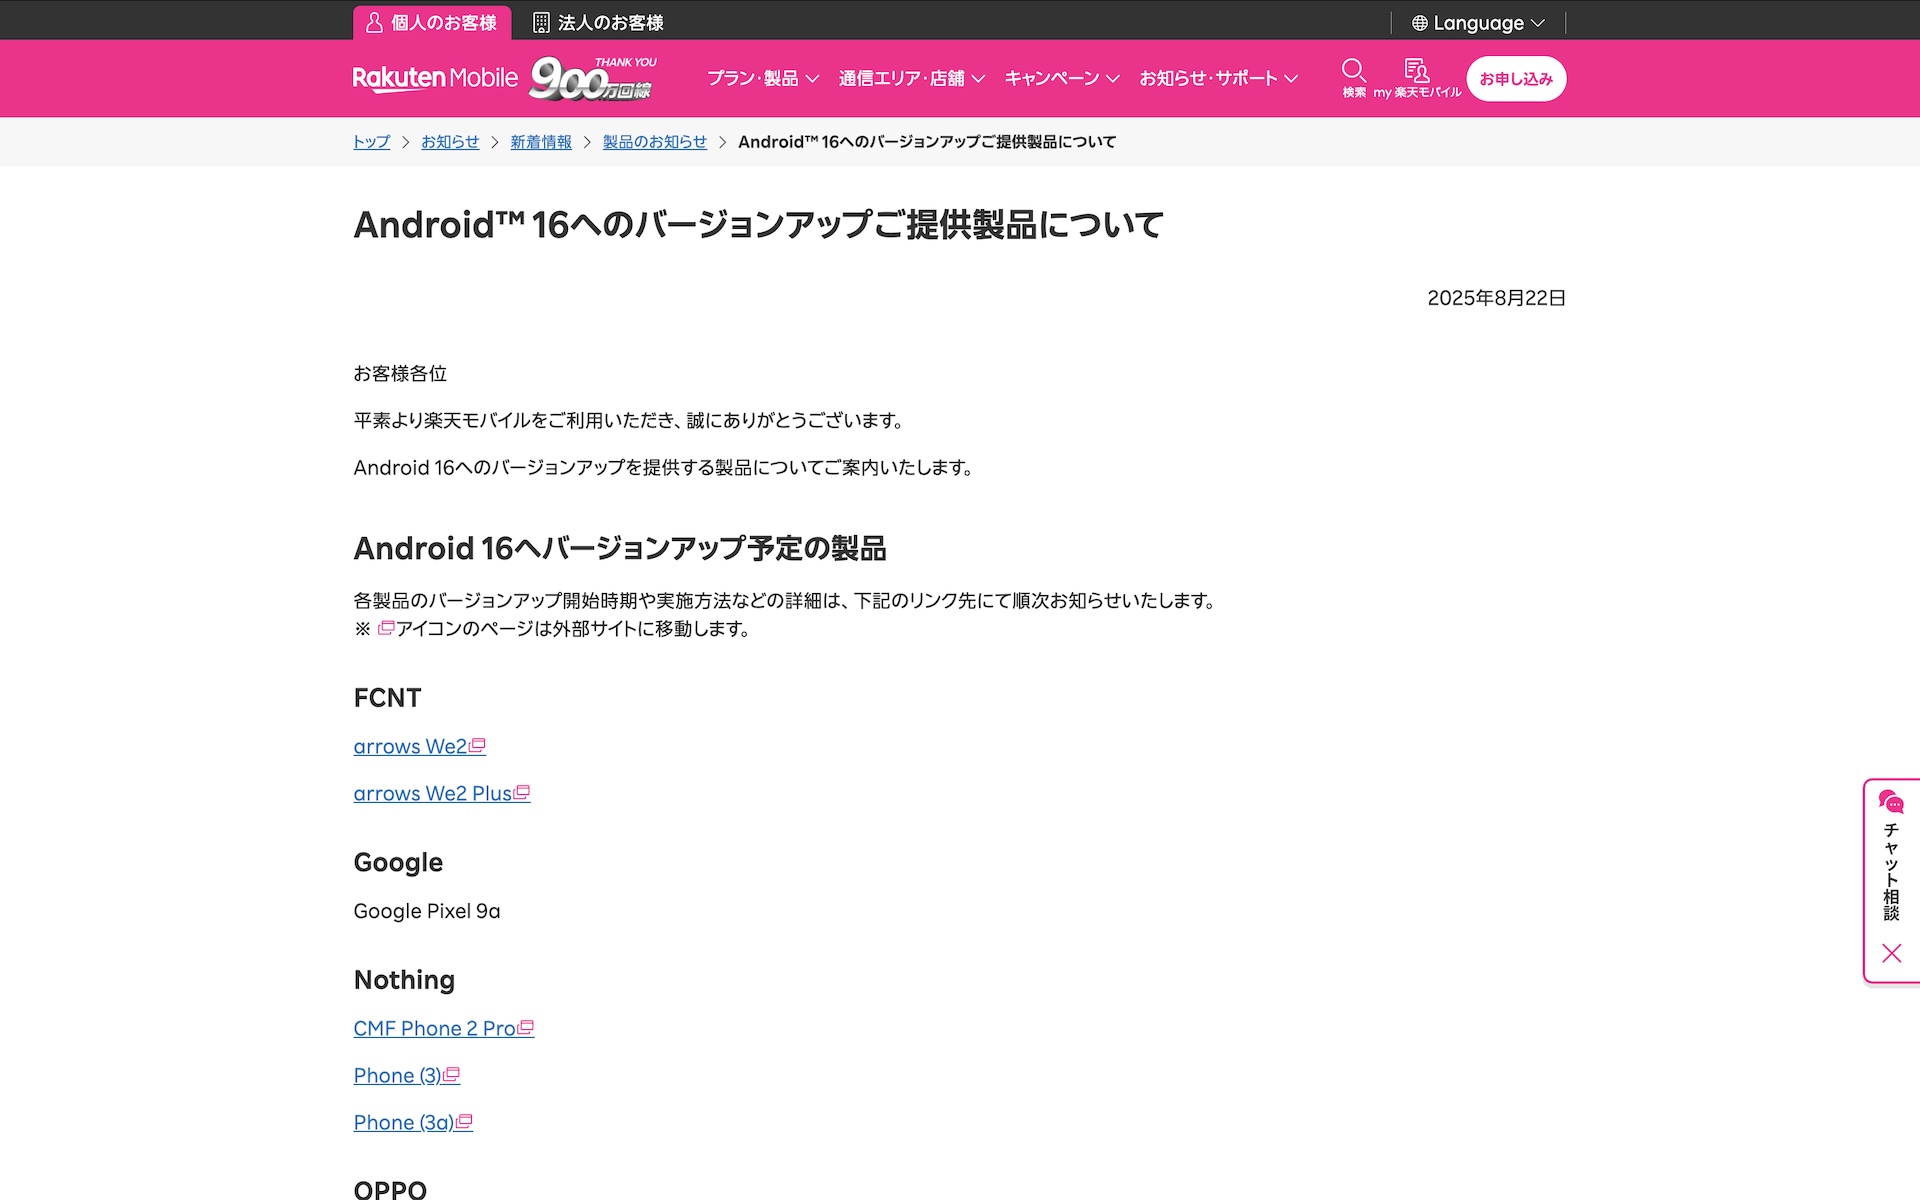Click the external link icon beside arrows We2
This screenshot has width=1920, height=1200.
[478, 746]
